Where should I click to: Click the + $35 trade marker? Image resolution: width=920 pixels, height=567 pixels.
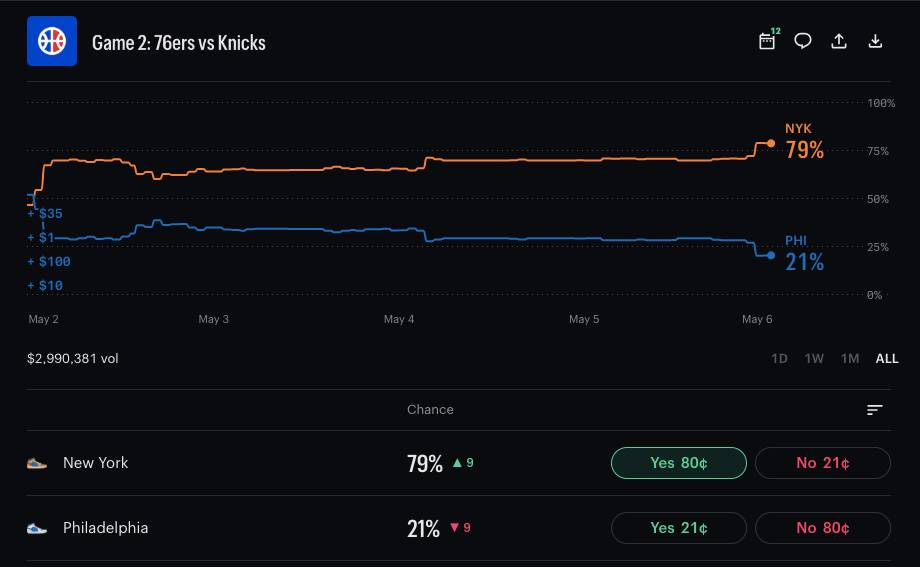coord(45,214)
